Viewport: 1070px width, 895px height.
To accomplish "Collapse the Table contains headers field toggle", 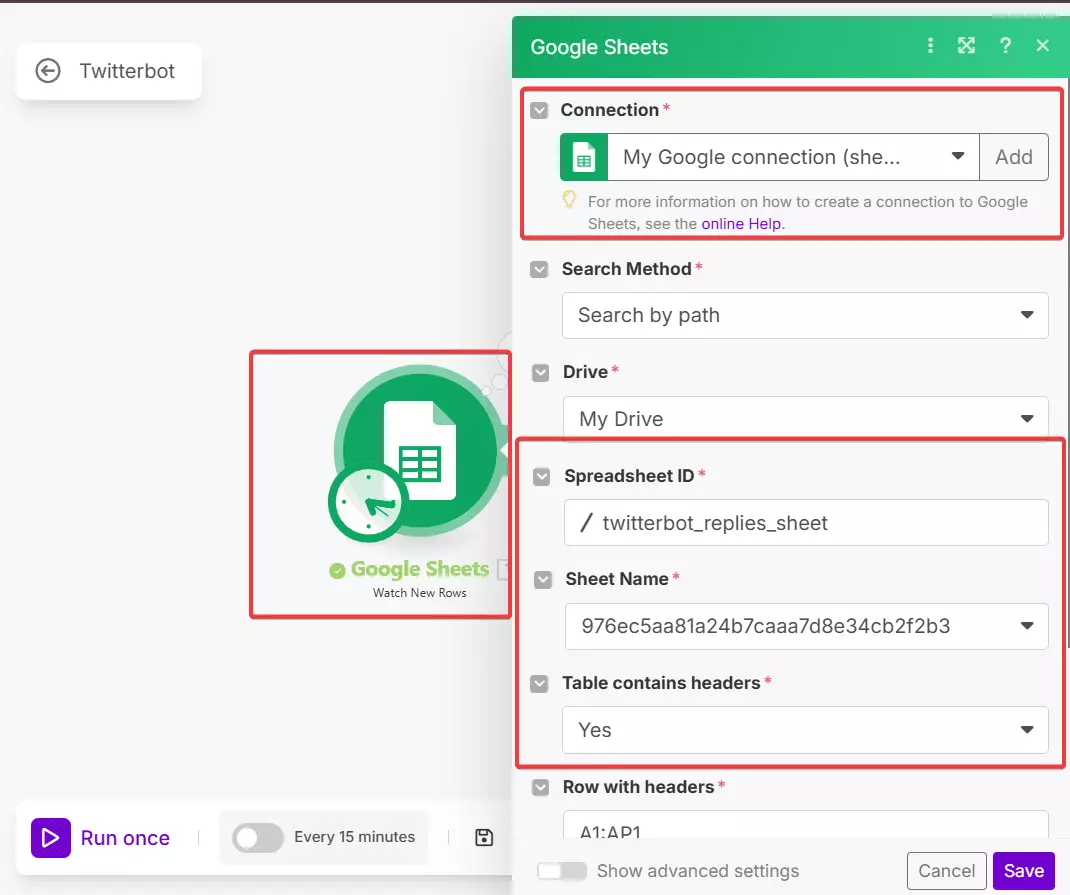I will point(539,684).
